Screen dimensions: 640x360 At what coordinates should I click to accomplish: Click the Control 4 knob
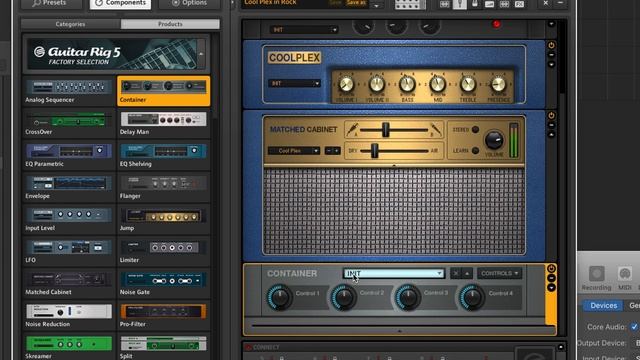(472, 298)
